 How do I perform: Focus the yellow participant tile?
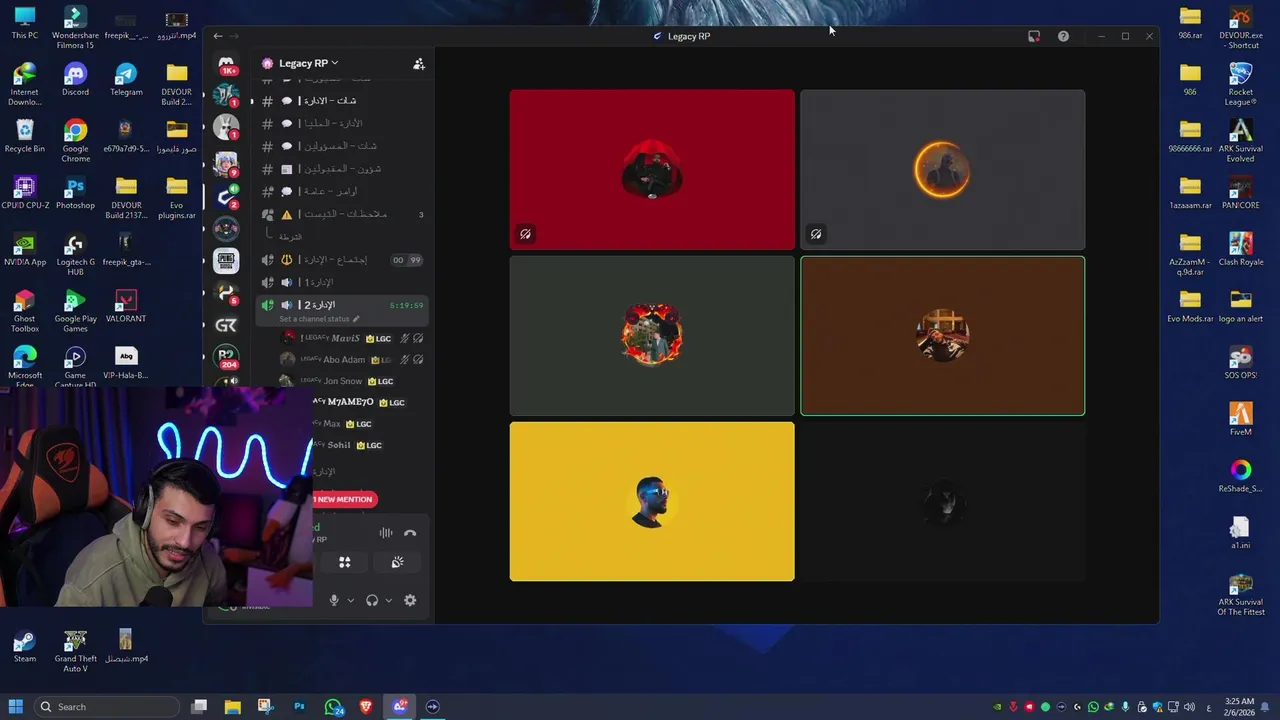[652, 501]
